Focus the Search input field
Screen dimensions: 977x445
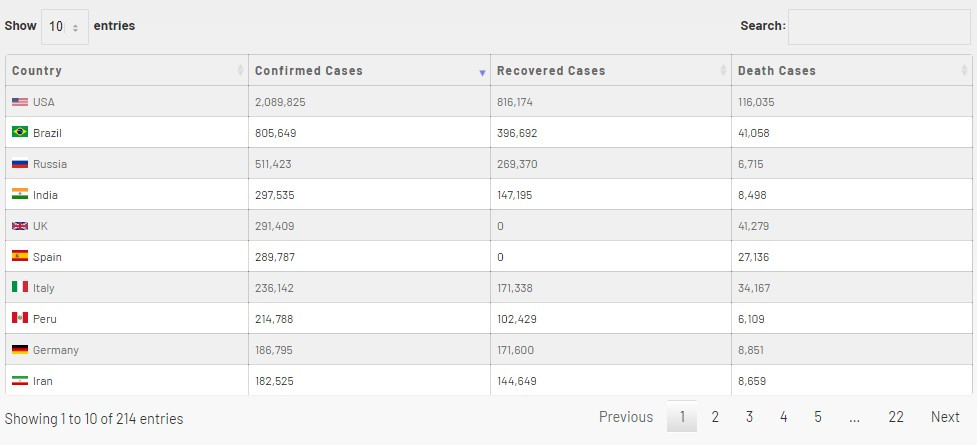click(879, 26)
